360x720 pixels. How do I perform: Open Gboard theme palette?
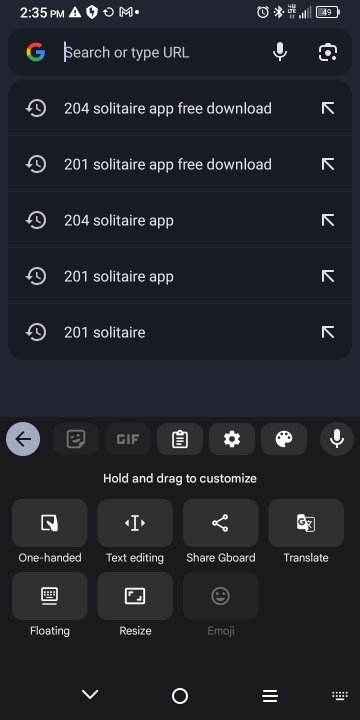(284, 439)
